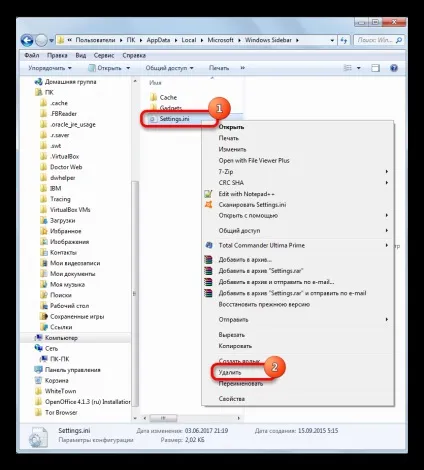The image size is (424, 470).
Task: Expand Общий доступ context submenu
Action: [x=298, y=230]
